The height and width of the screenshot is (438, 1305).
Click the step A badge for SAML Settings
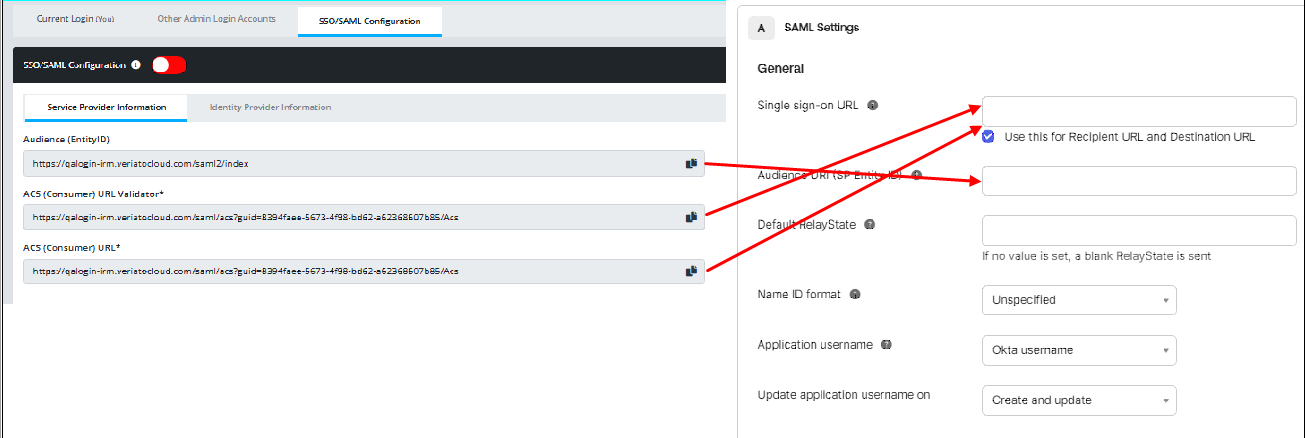tap(761, 28)
